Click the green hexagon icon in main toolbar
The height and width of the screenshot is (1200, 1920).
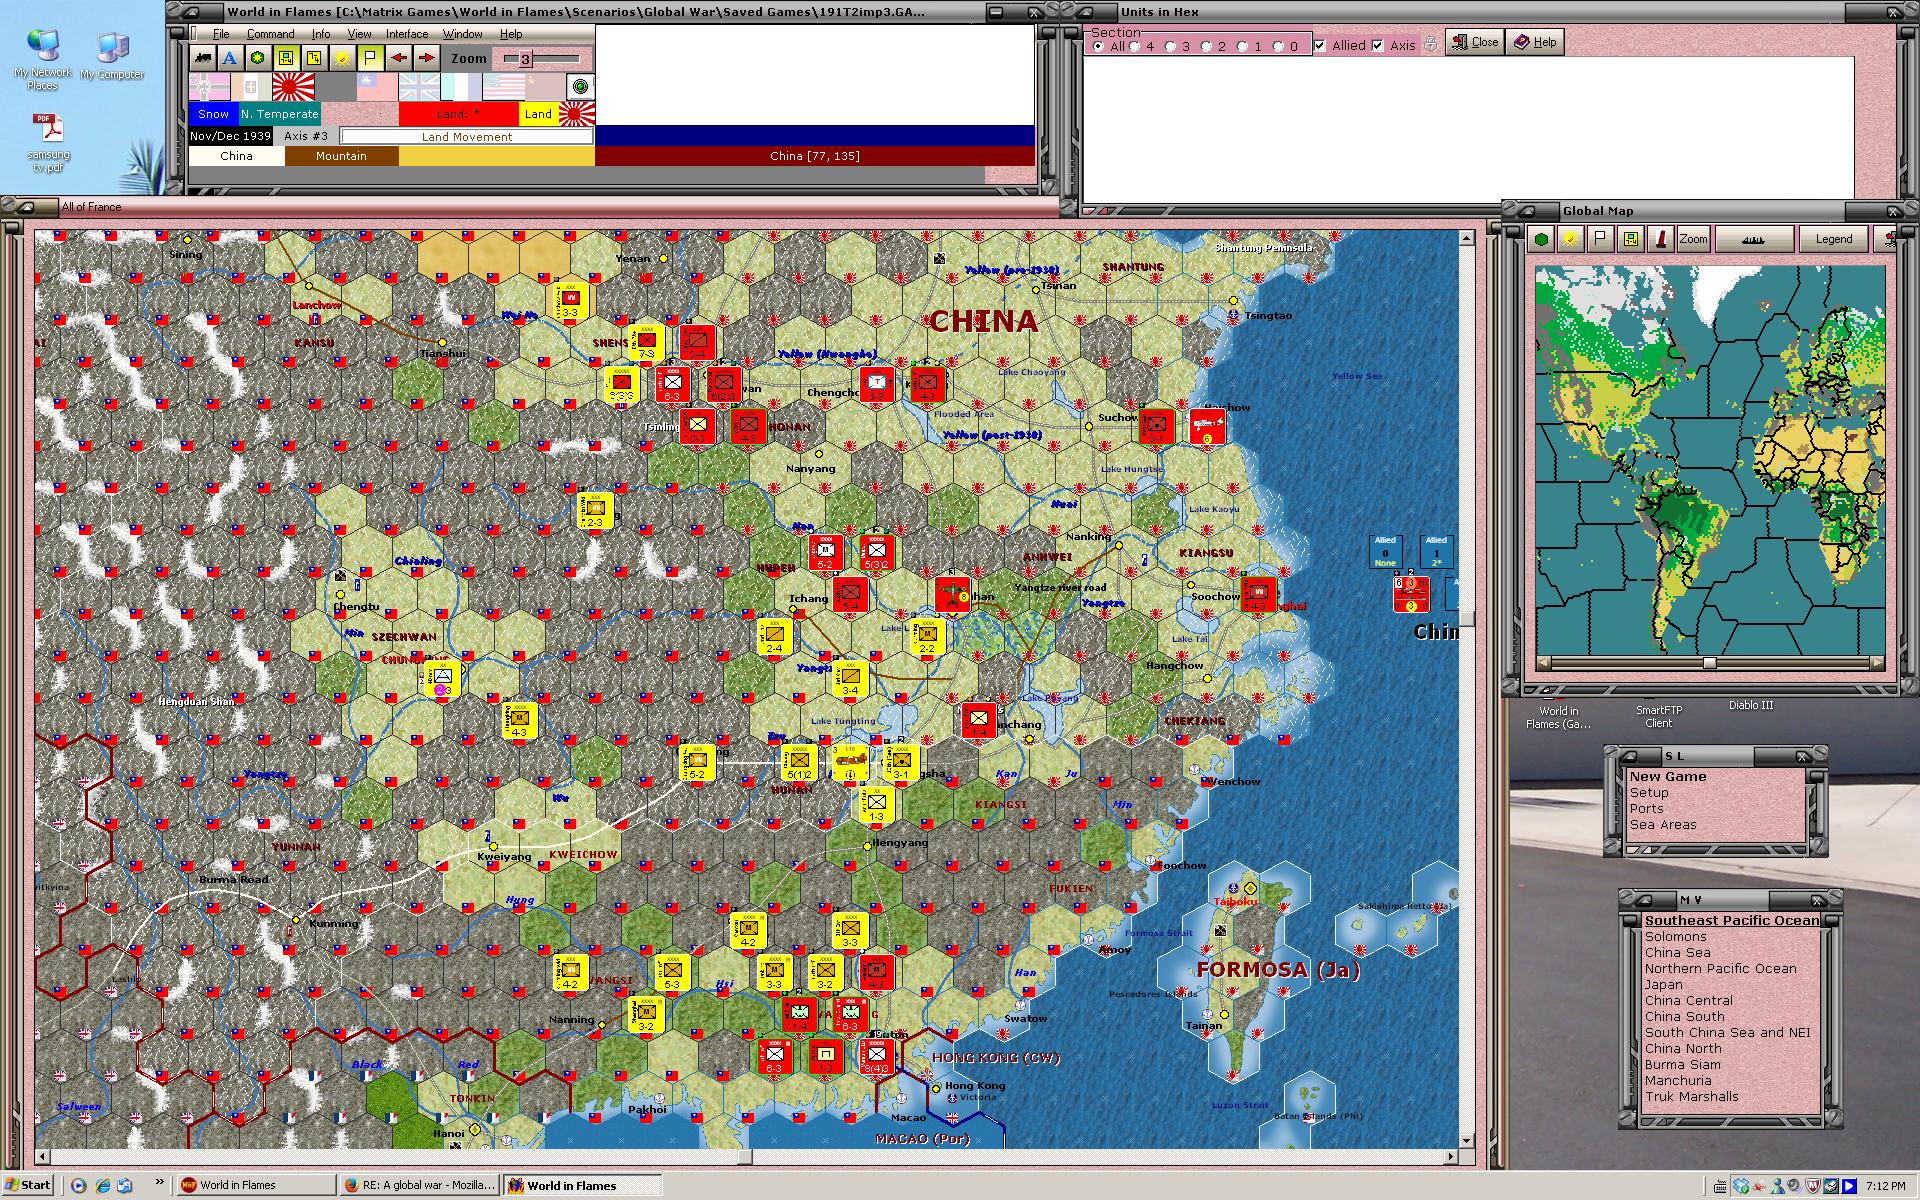coord(258,58)
